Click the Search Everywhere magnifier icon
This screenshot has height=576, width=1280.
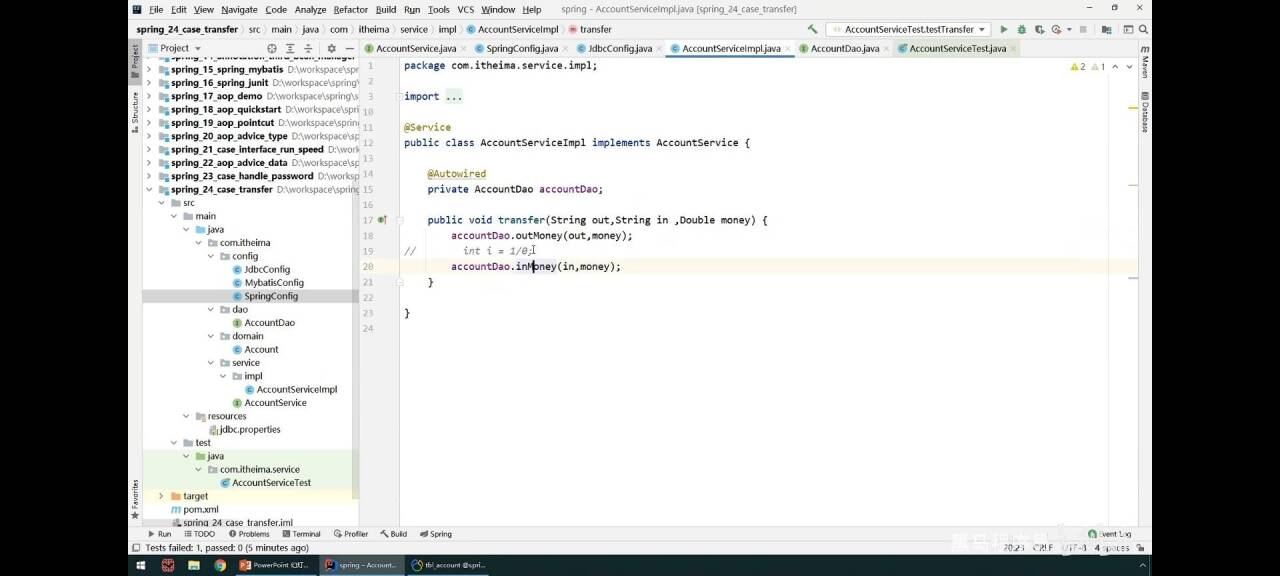[x=1141, y=30]
